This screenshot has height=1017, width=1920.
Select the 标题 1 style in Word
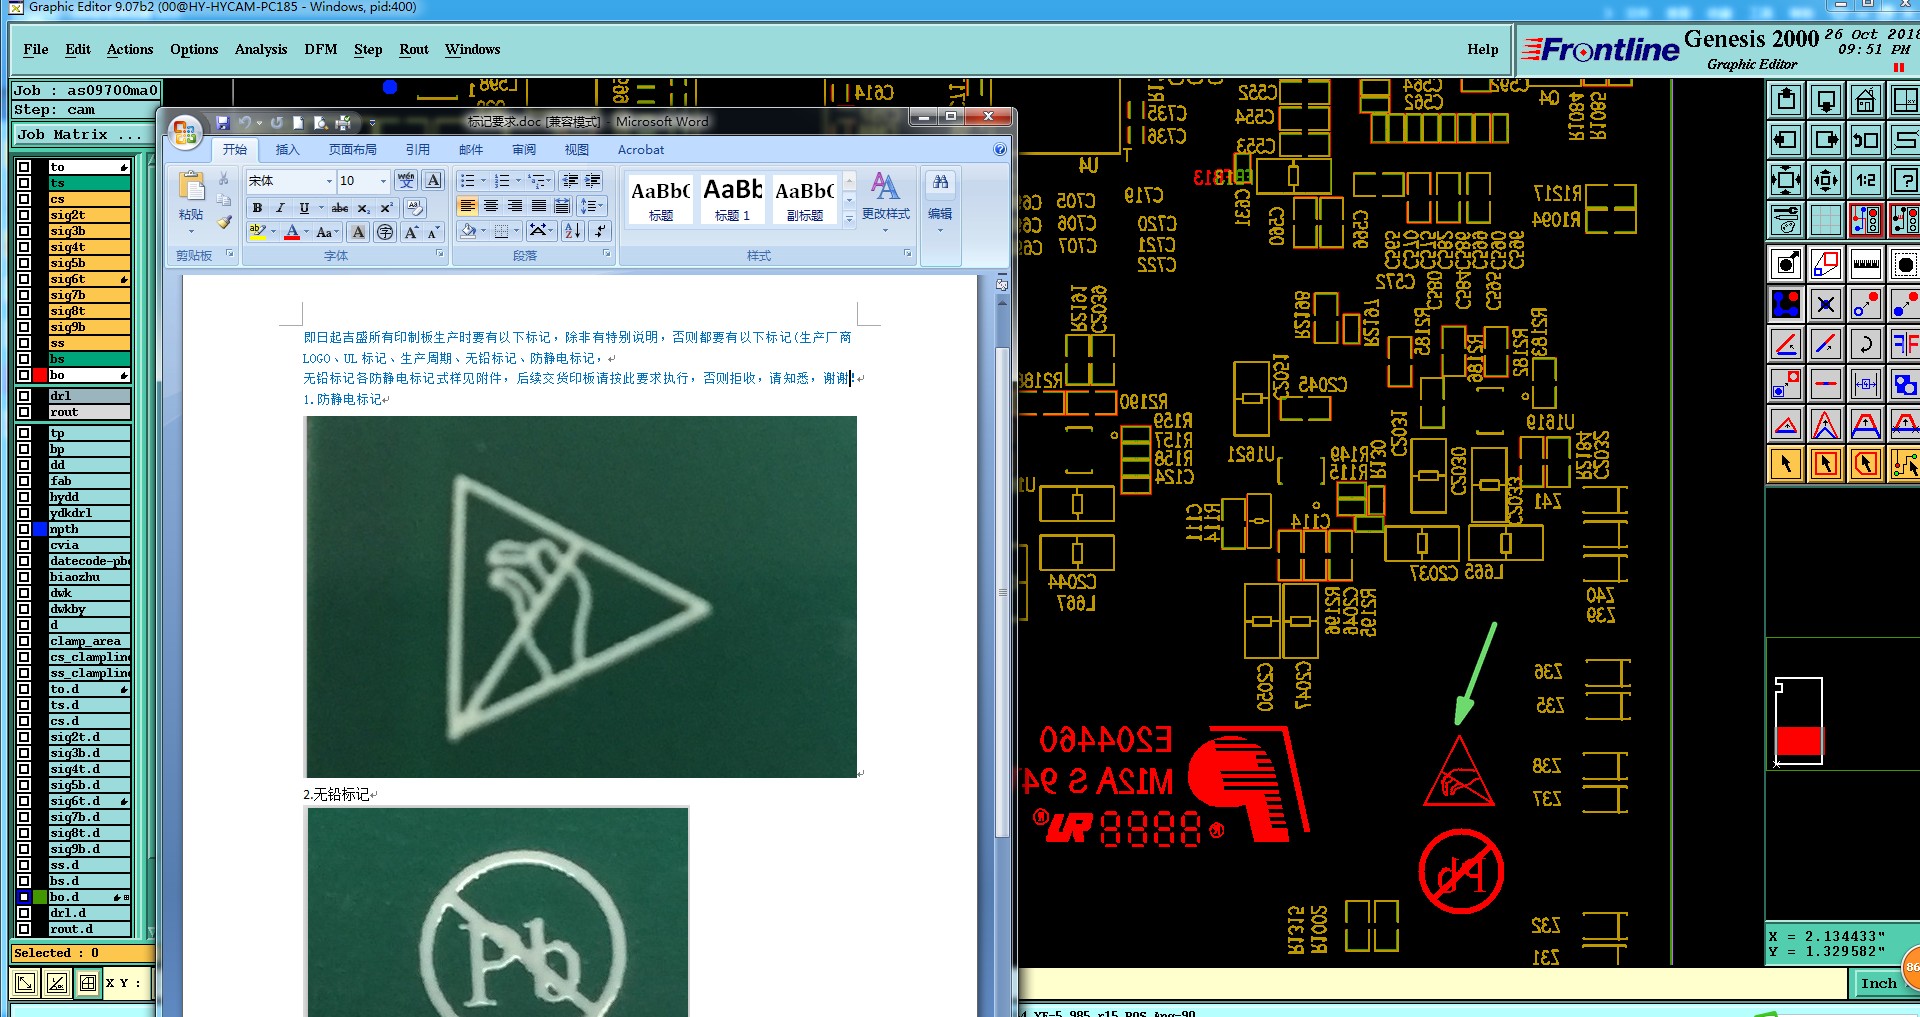pos(733,198)
